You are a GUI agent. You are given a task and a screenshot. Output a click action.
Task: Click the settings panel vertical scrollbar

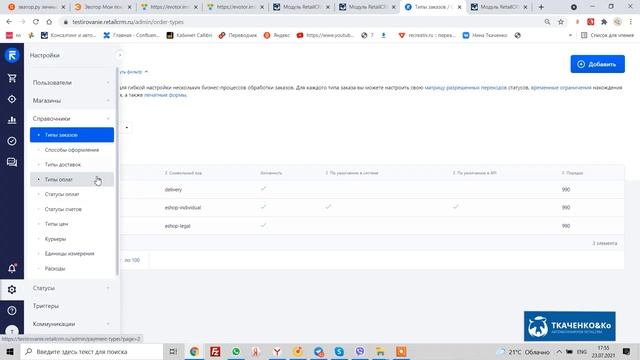(x=118, y=171)
